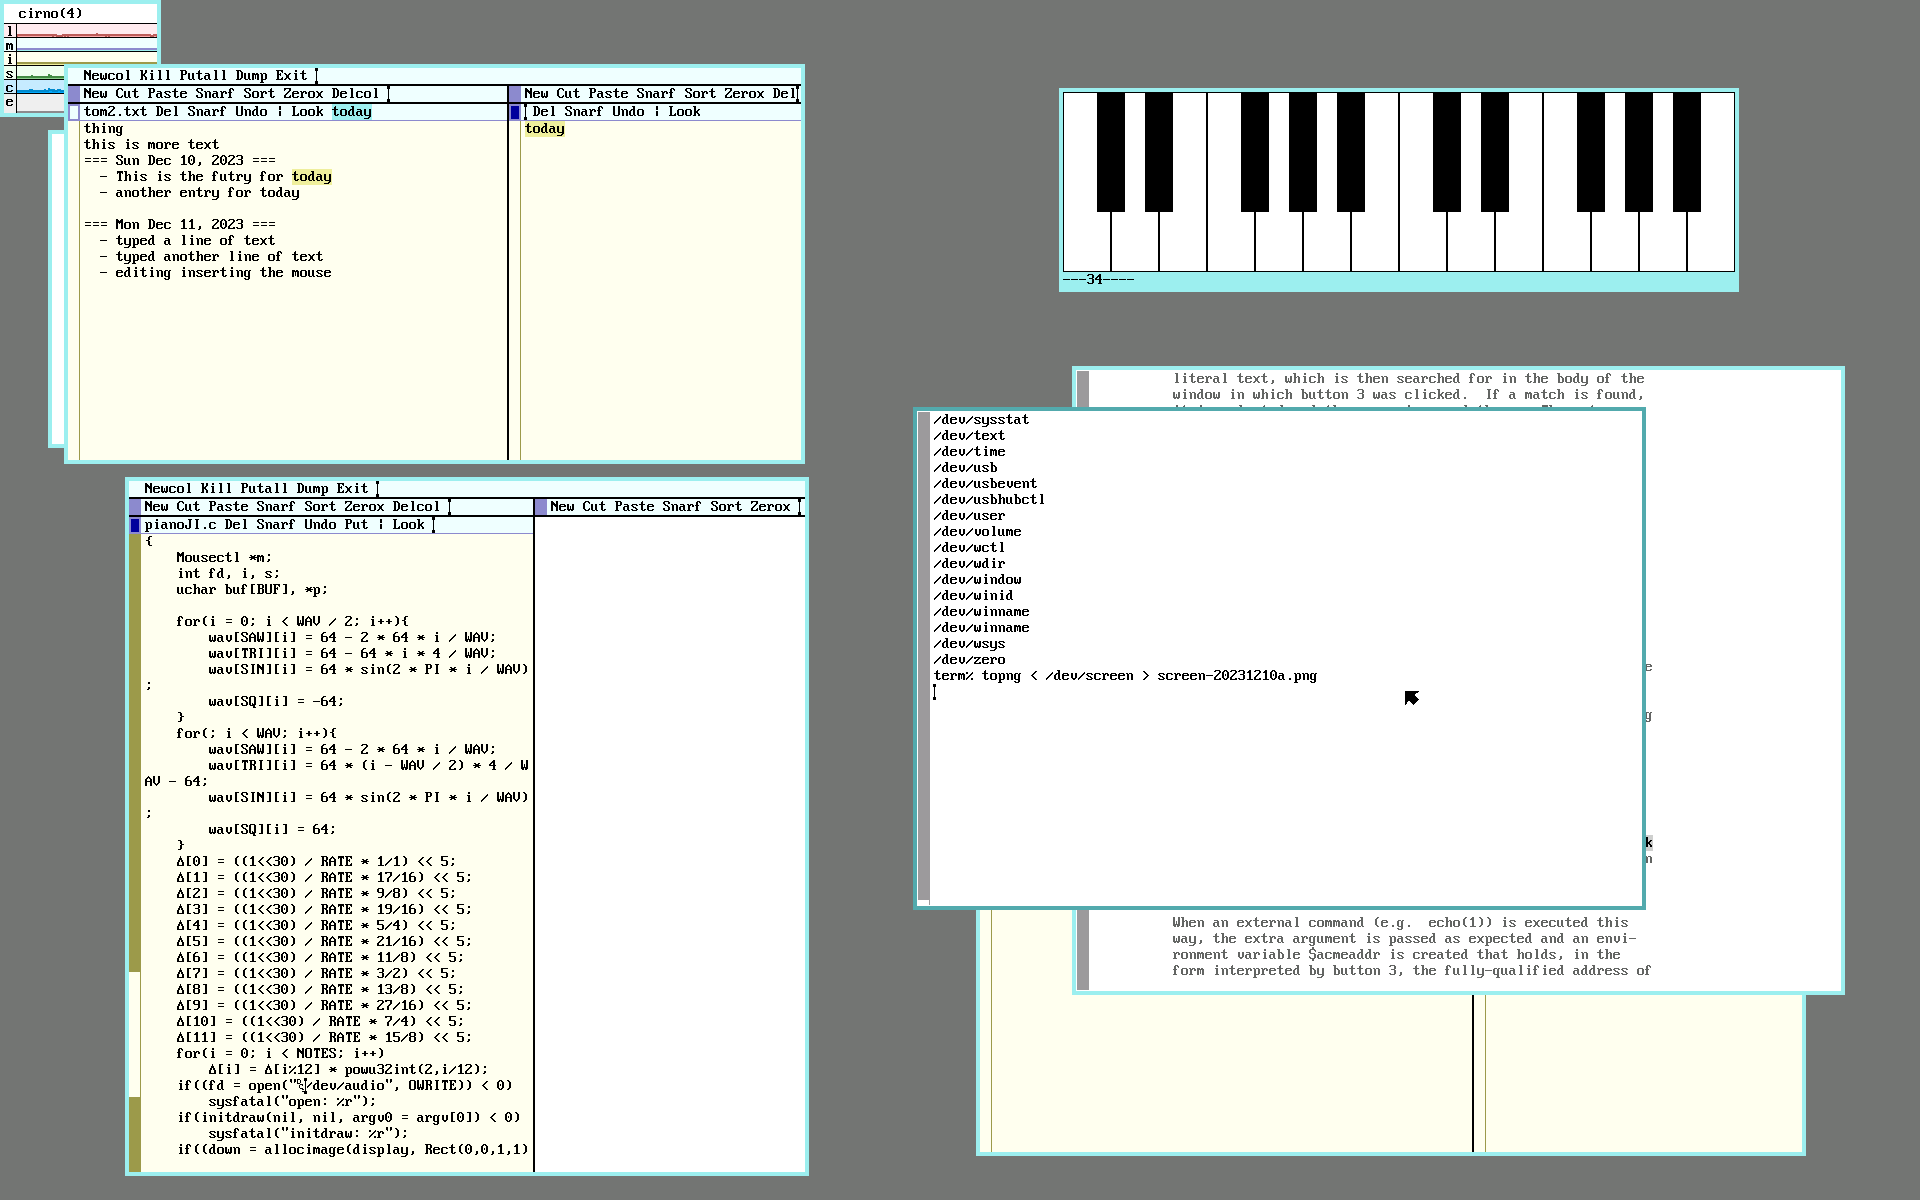The image size is (1920, 1200).
Task: Click the left column handle above tom2.txt
Action: [74, 94]
